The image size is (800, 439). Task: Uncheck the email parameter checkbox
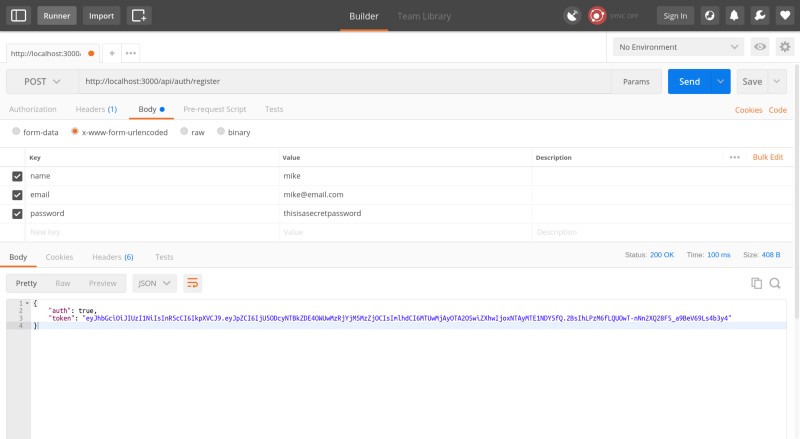17,195
